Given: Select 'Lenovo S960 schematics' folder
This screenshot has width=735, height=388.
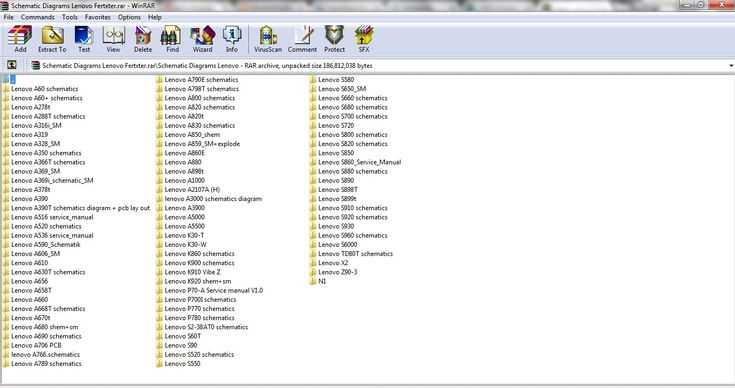Looking at the screenshot, I should pos(349,235).
